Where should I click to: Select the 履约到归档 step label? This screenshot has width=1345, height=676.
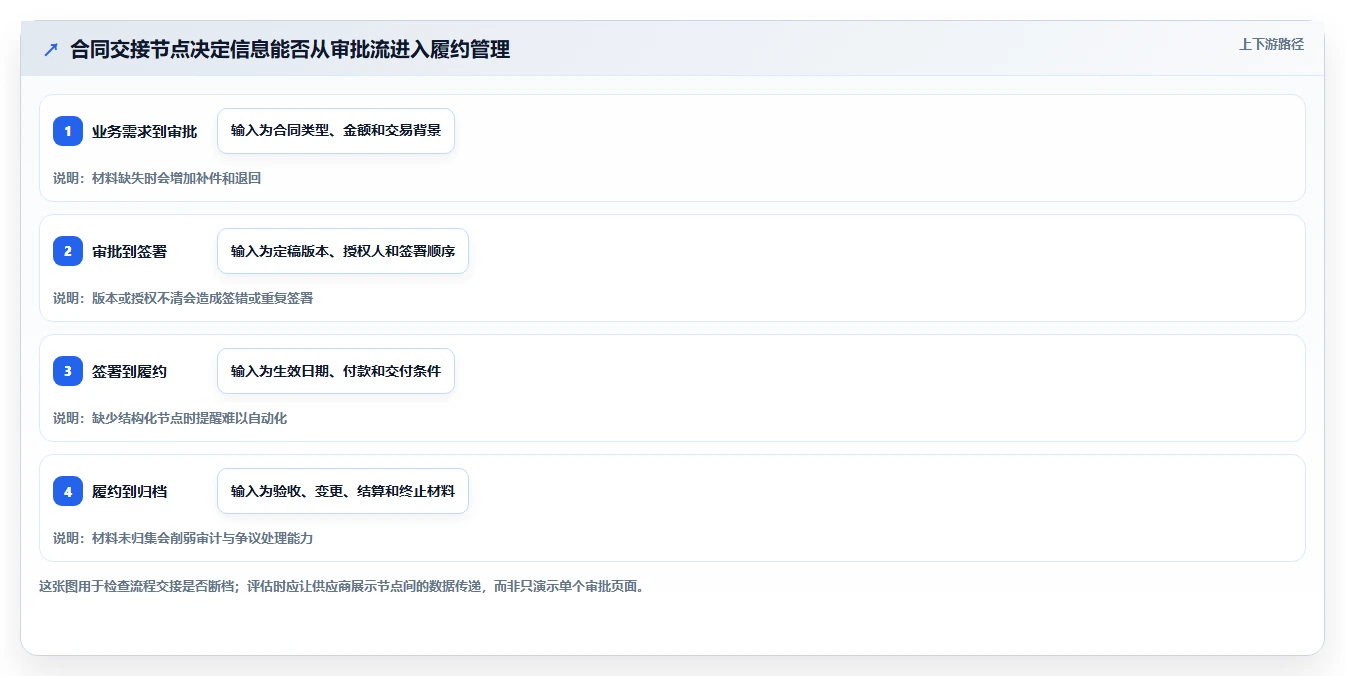click(x=130, y=491)
